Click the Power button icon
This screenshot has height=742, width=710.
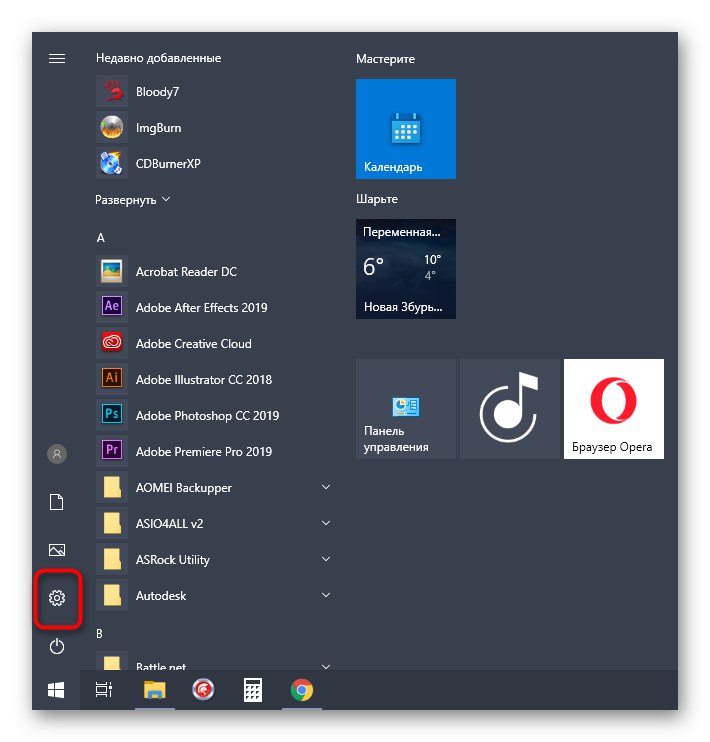point(57,646)
